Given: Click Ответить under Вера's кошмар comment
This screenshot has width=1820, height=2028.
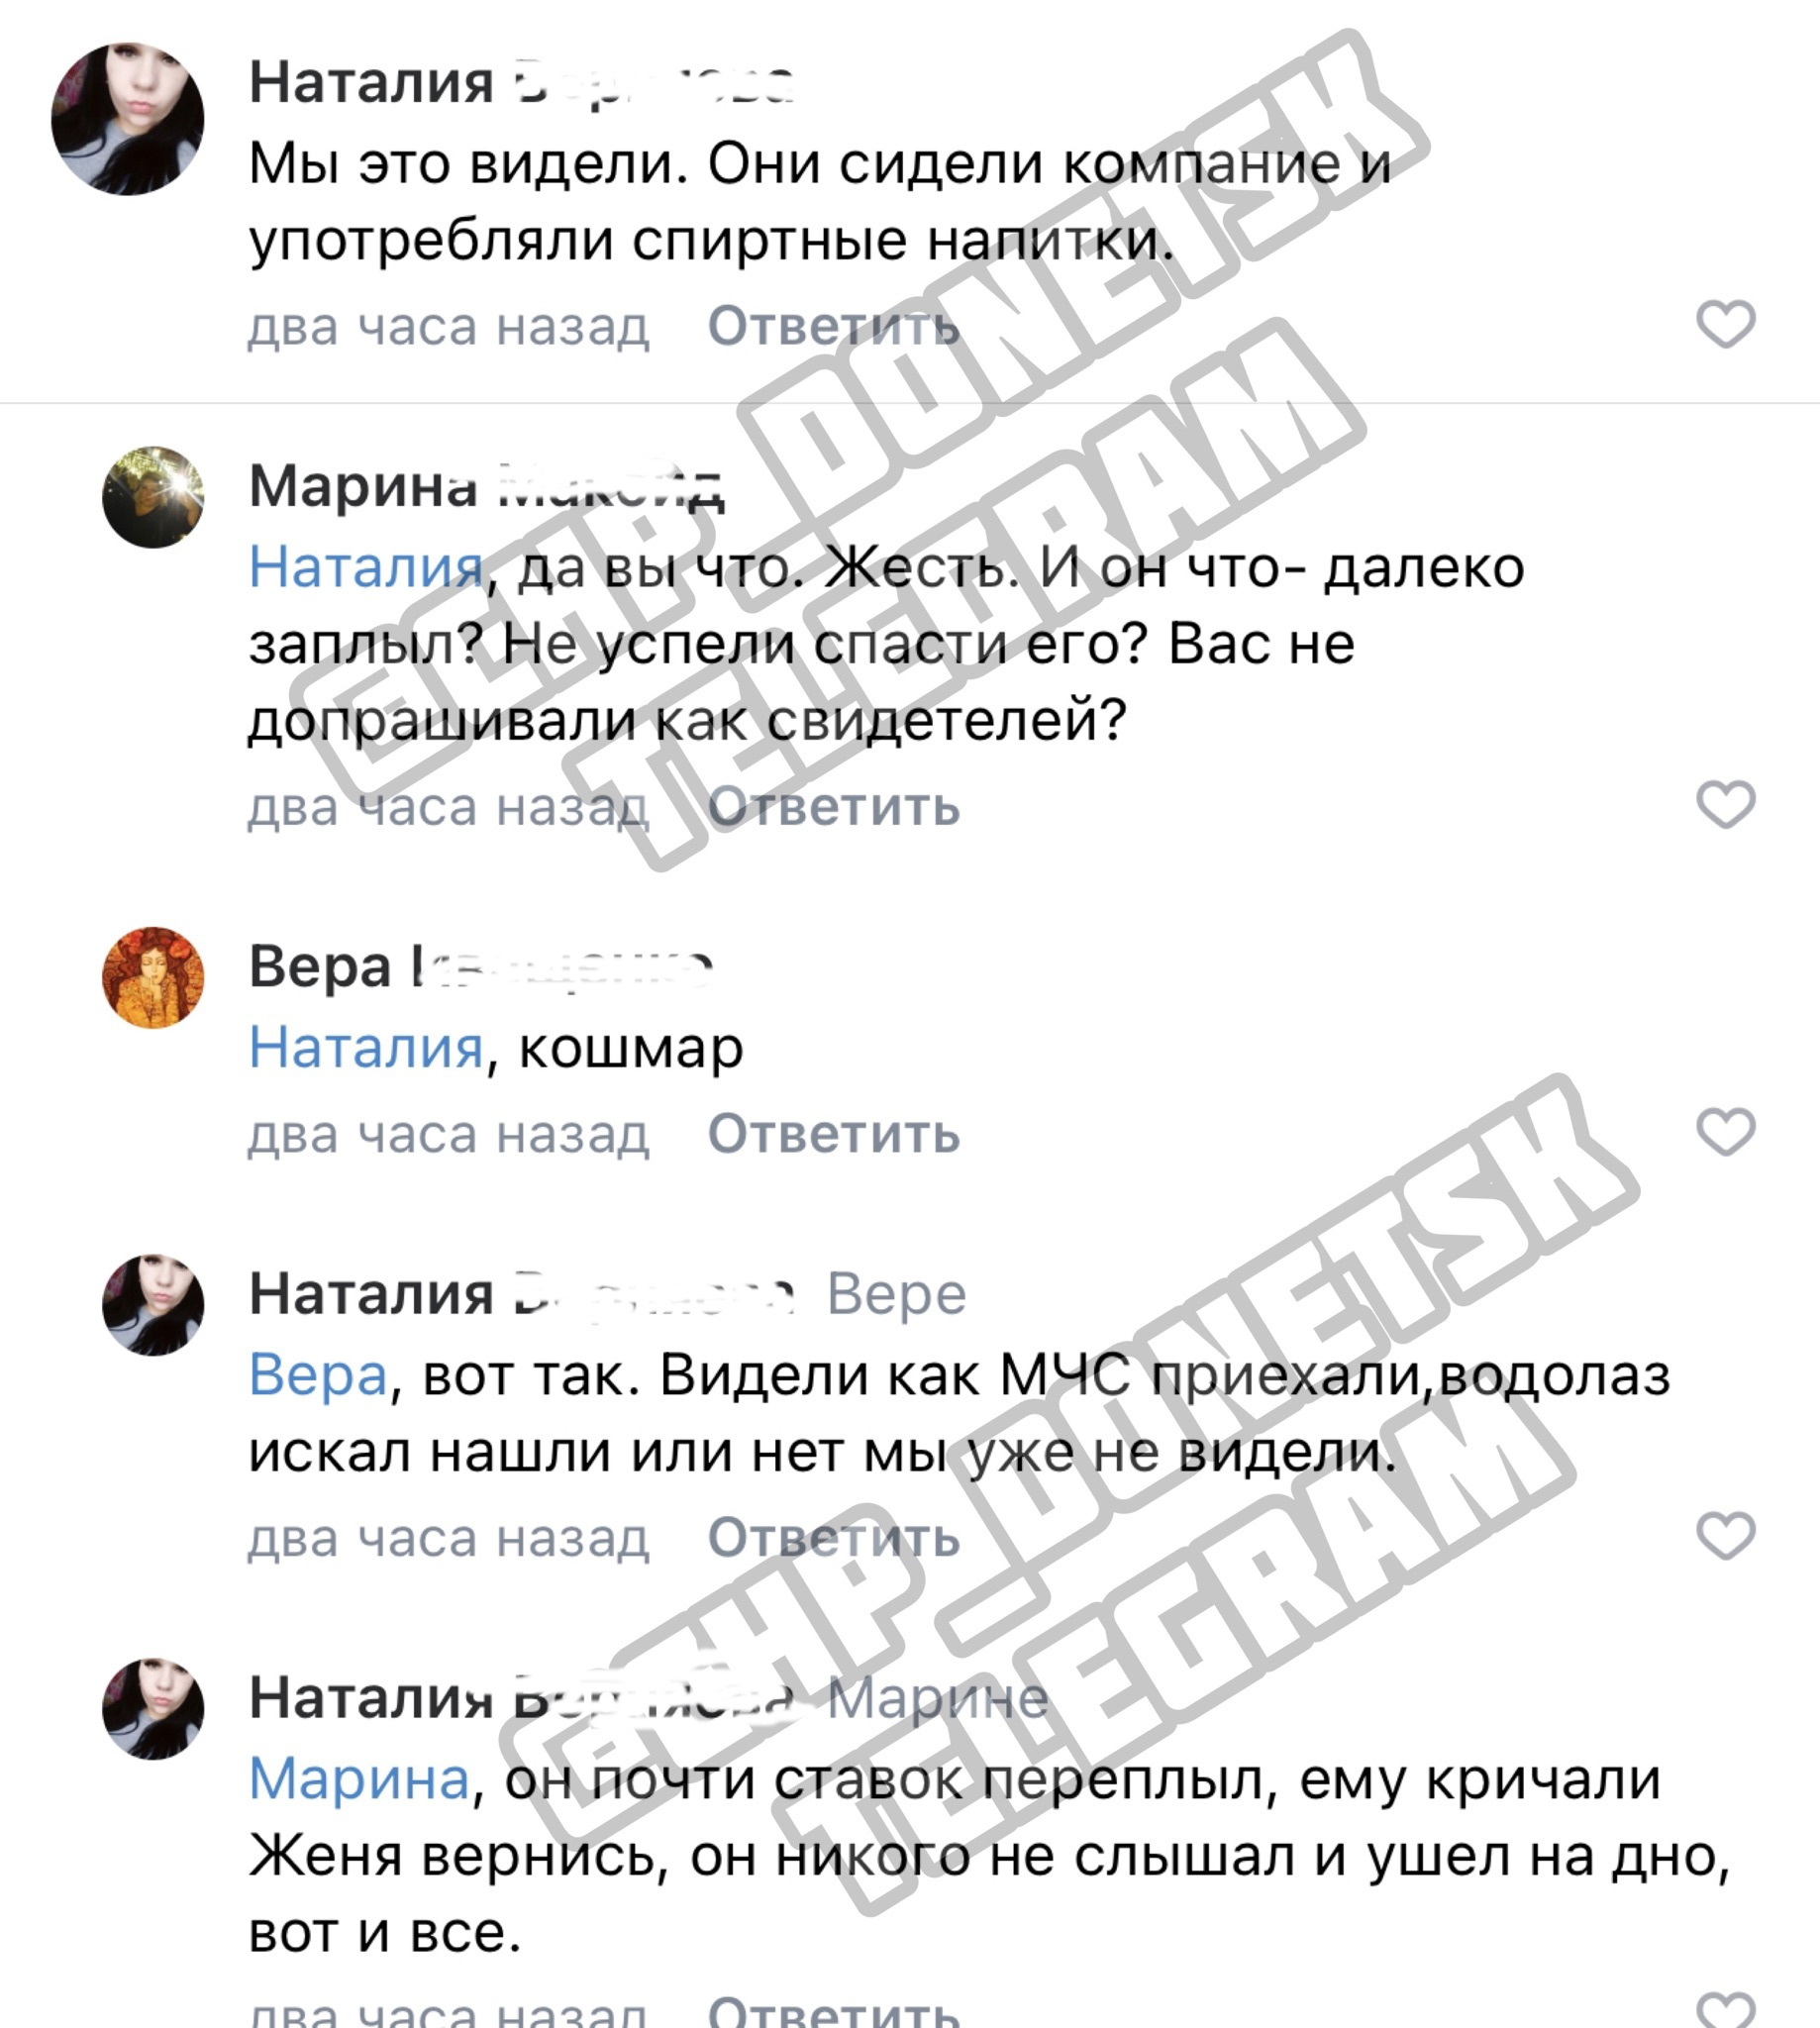Looking at the screenshot, I should (834, 1133).
